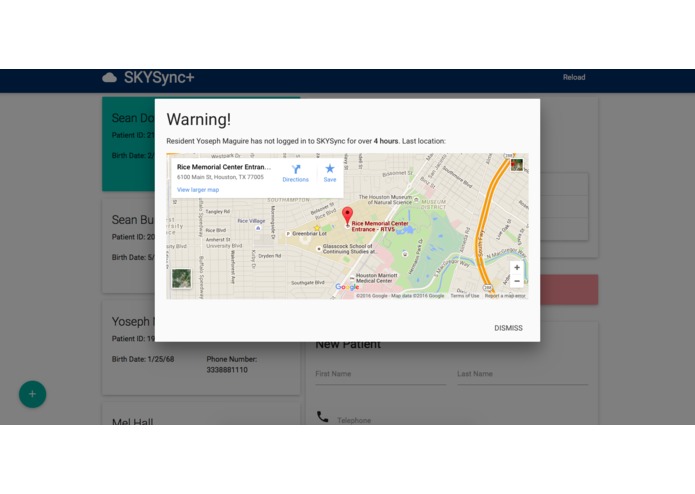Click the green add floating button
695x494 pixels.
(x=32, y=394)
